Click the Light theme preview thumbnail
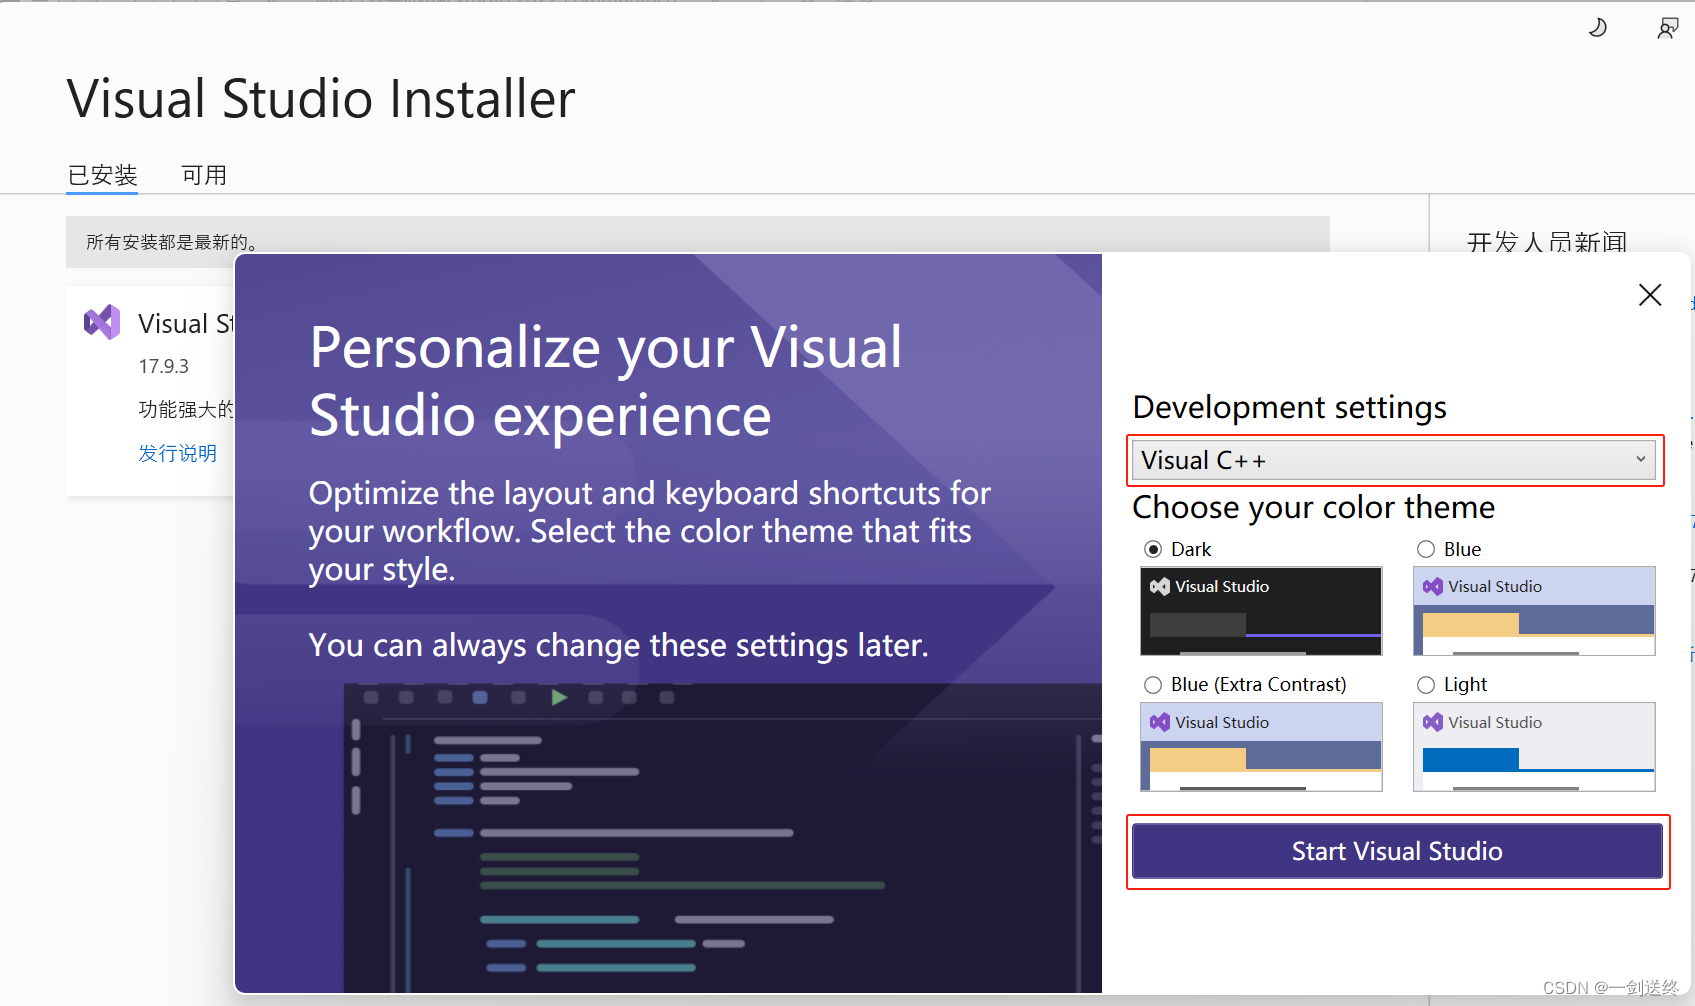Screen dimensions: 1695x1006 coord(1533,747)
